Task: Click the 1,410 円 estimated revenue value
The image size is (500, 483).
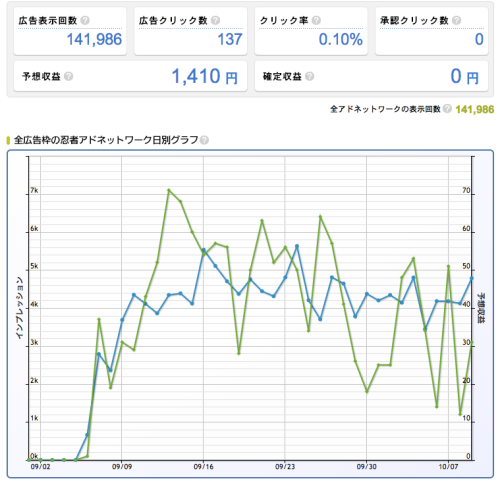Action: click(204, 76)
